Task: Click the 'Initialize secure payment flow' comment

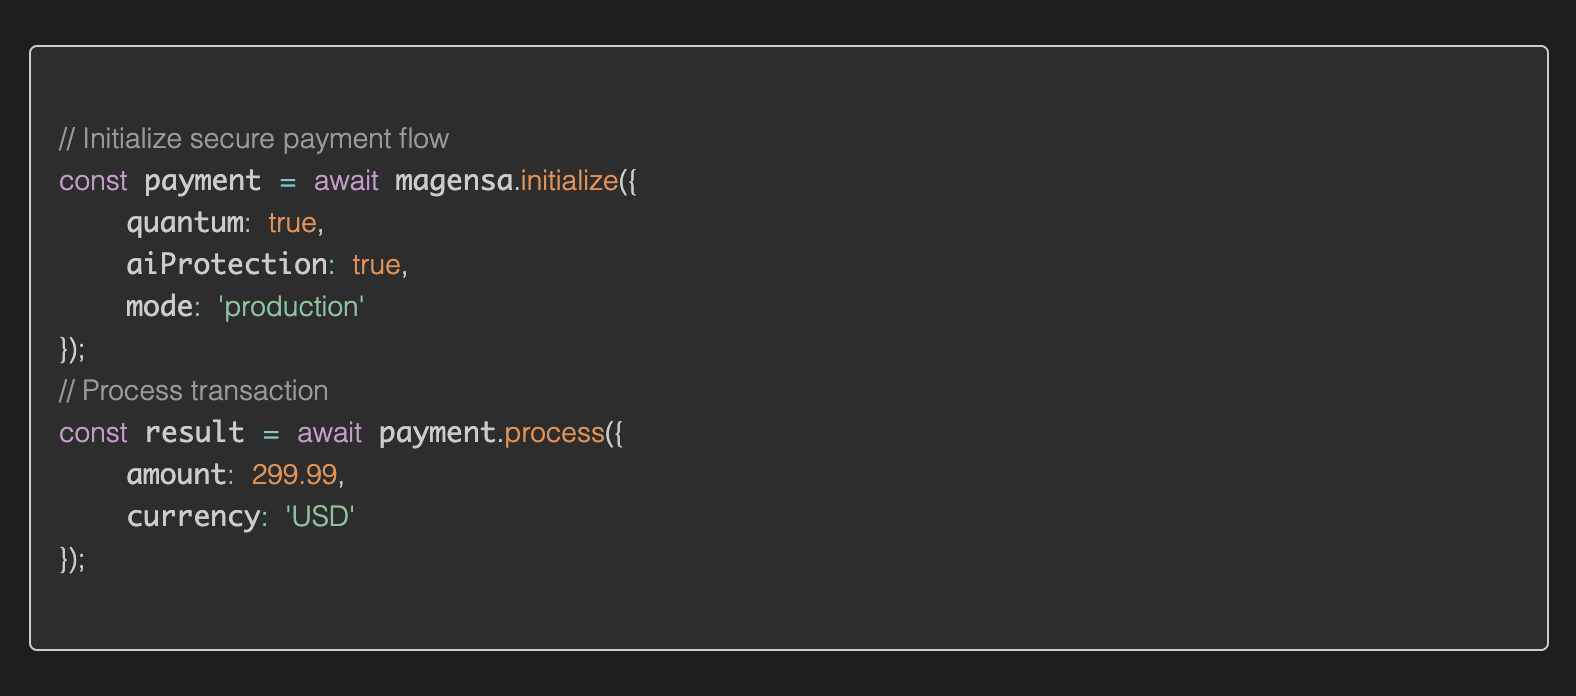Action: pyautogui.click(x=254, y=139)
